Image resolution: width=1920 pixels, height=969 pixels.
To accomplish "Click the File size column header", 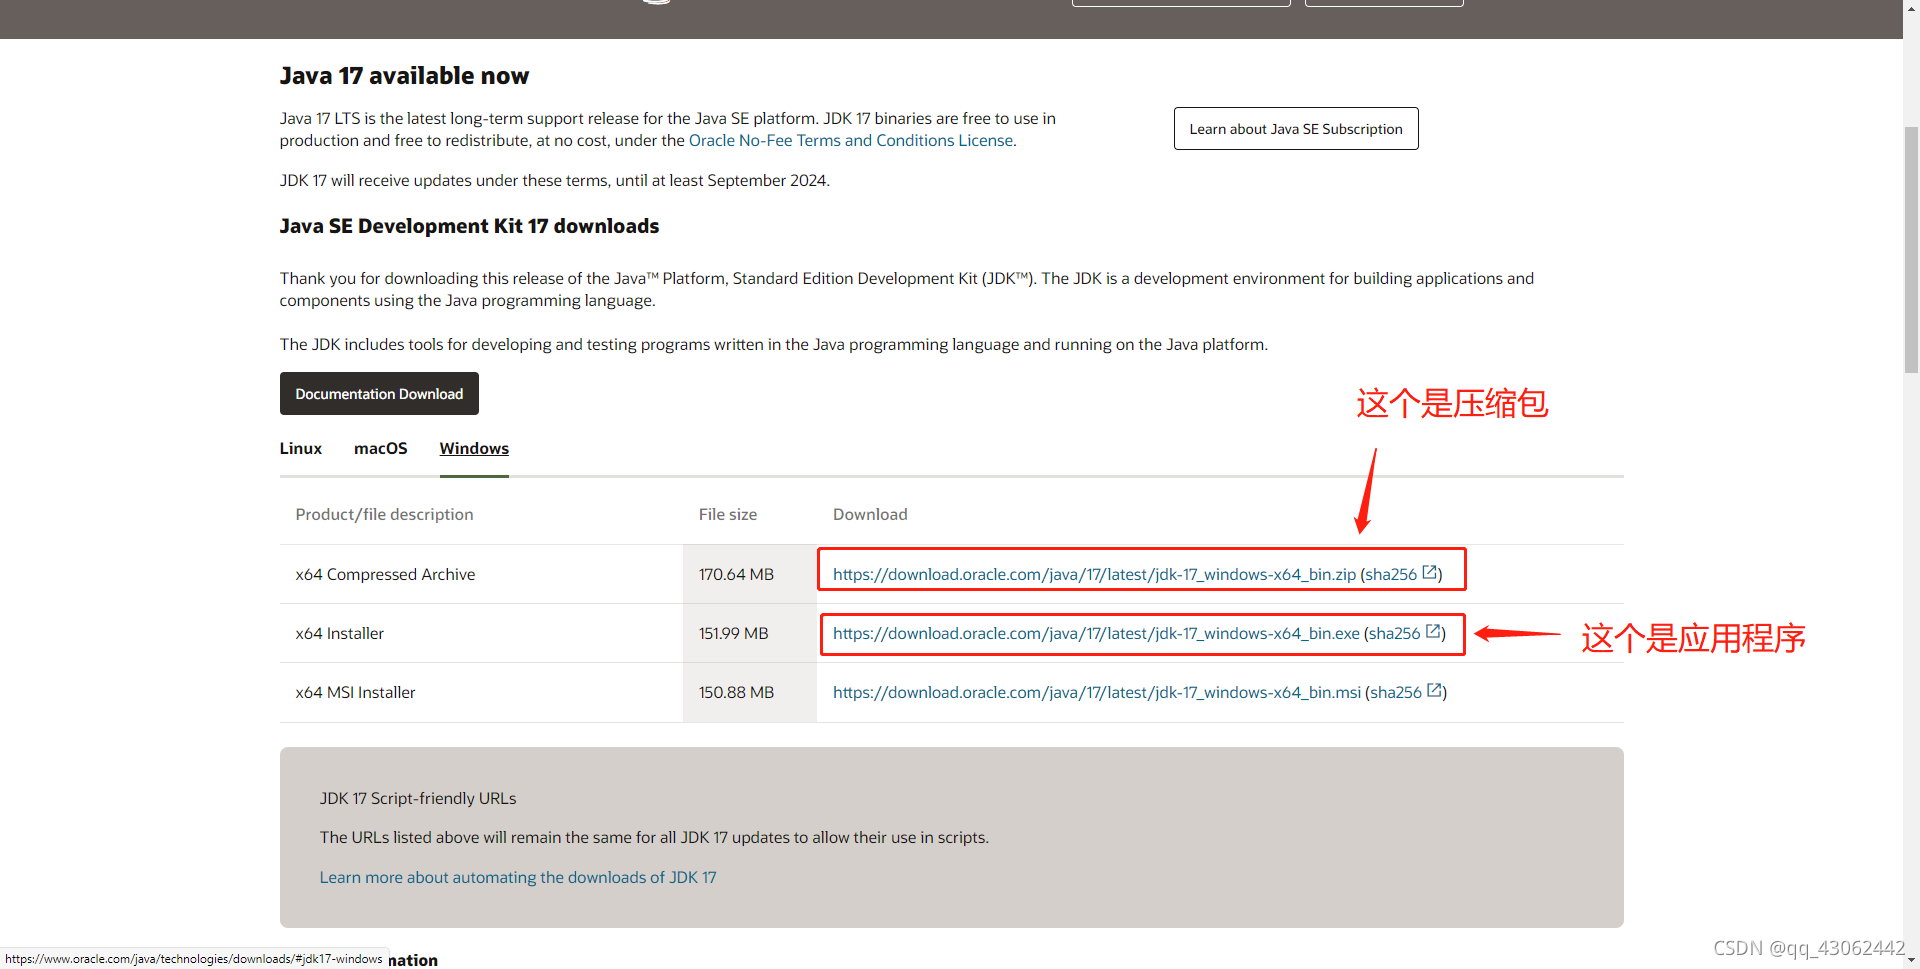I will [727, 515].
